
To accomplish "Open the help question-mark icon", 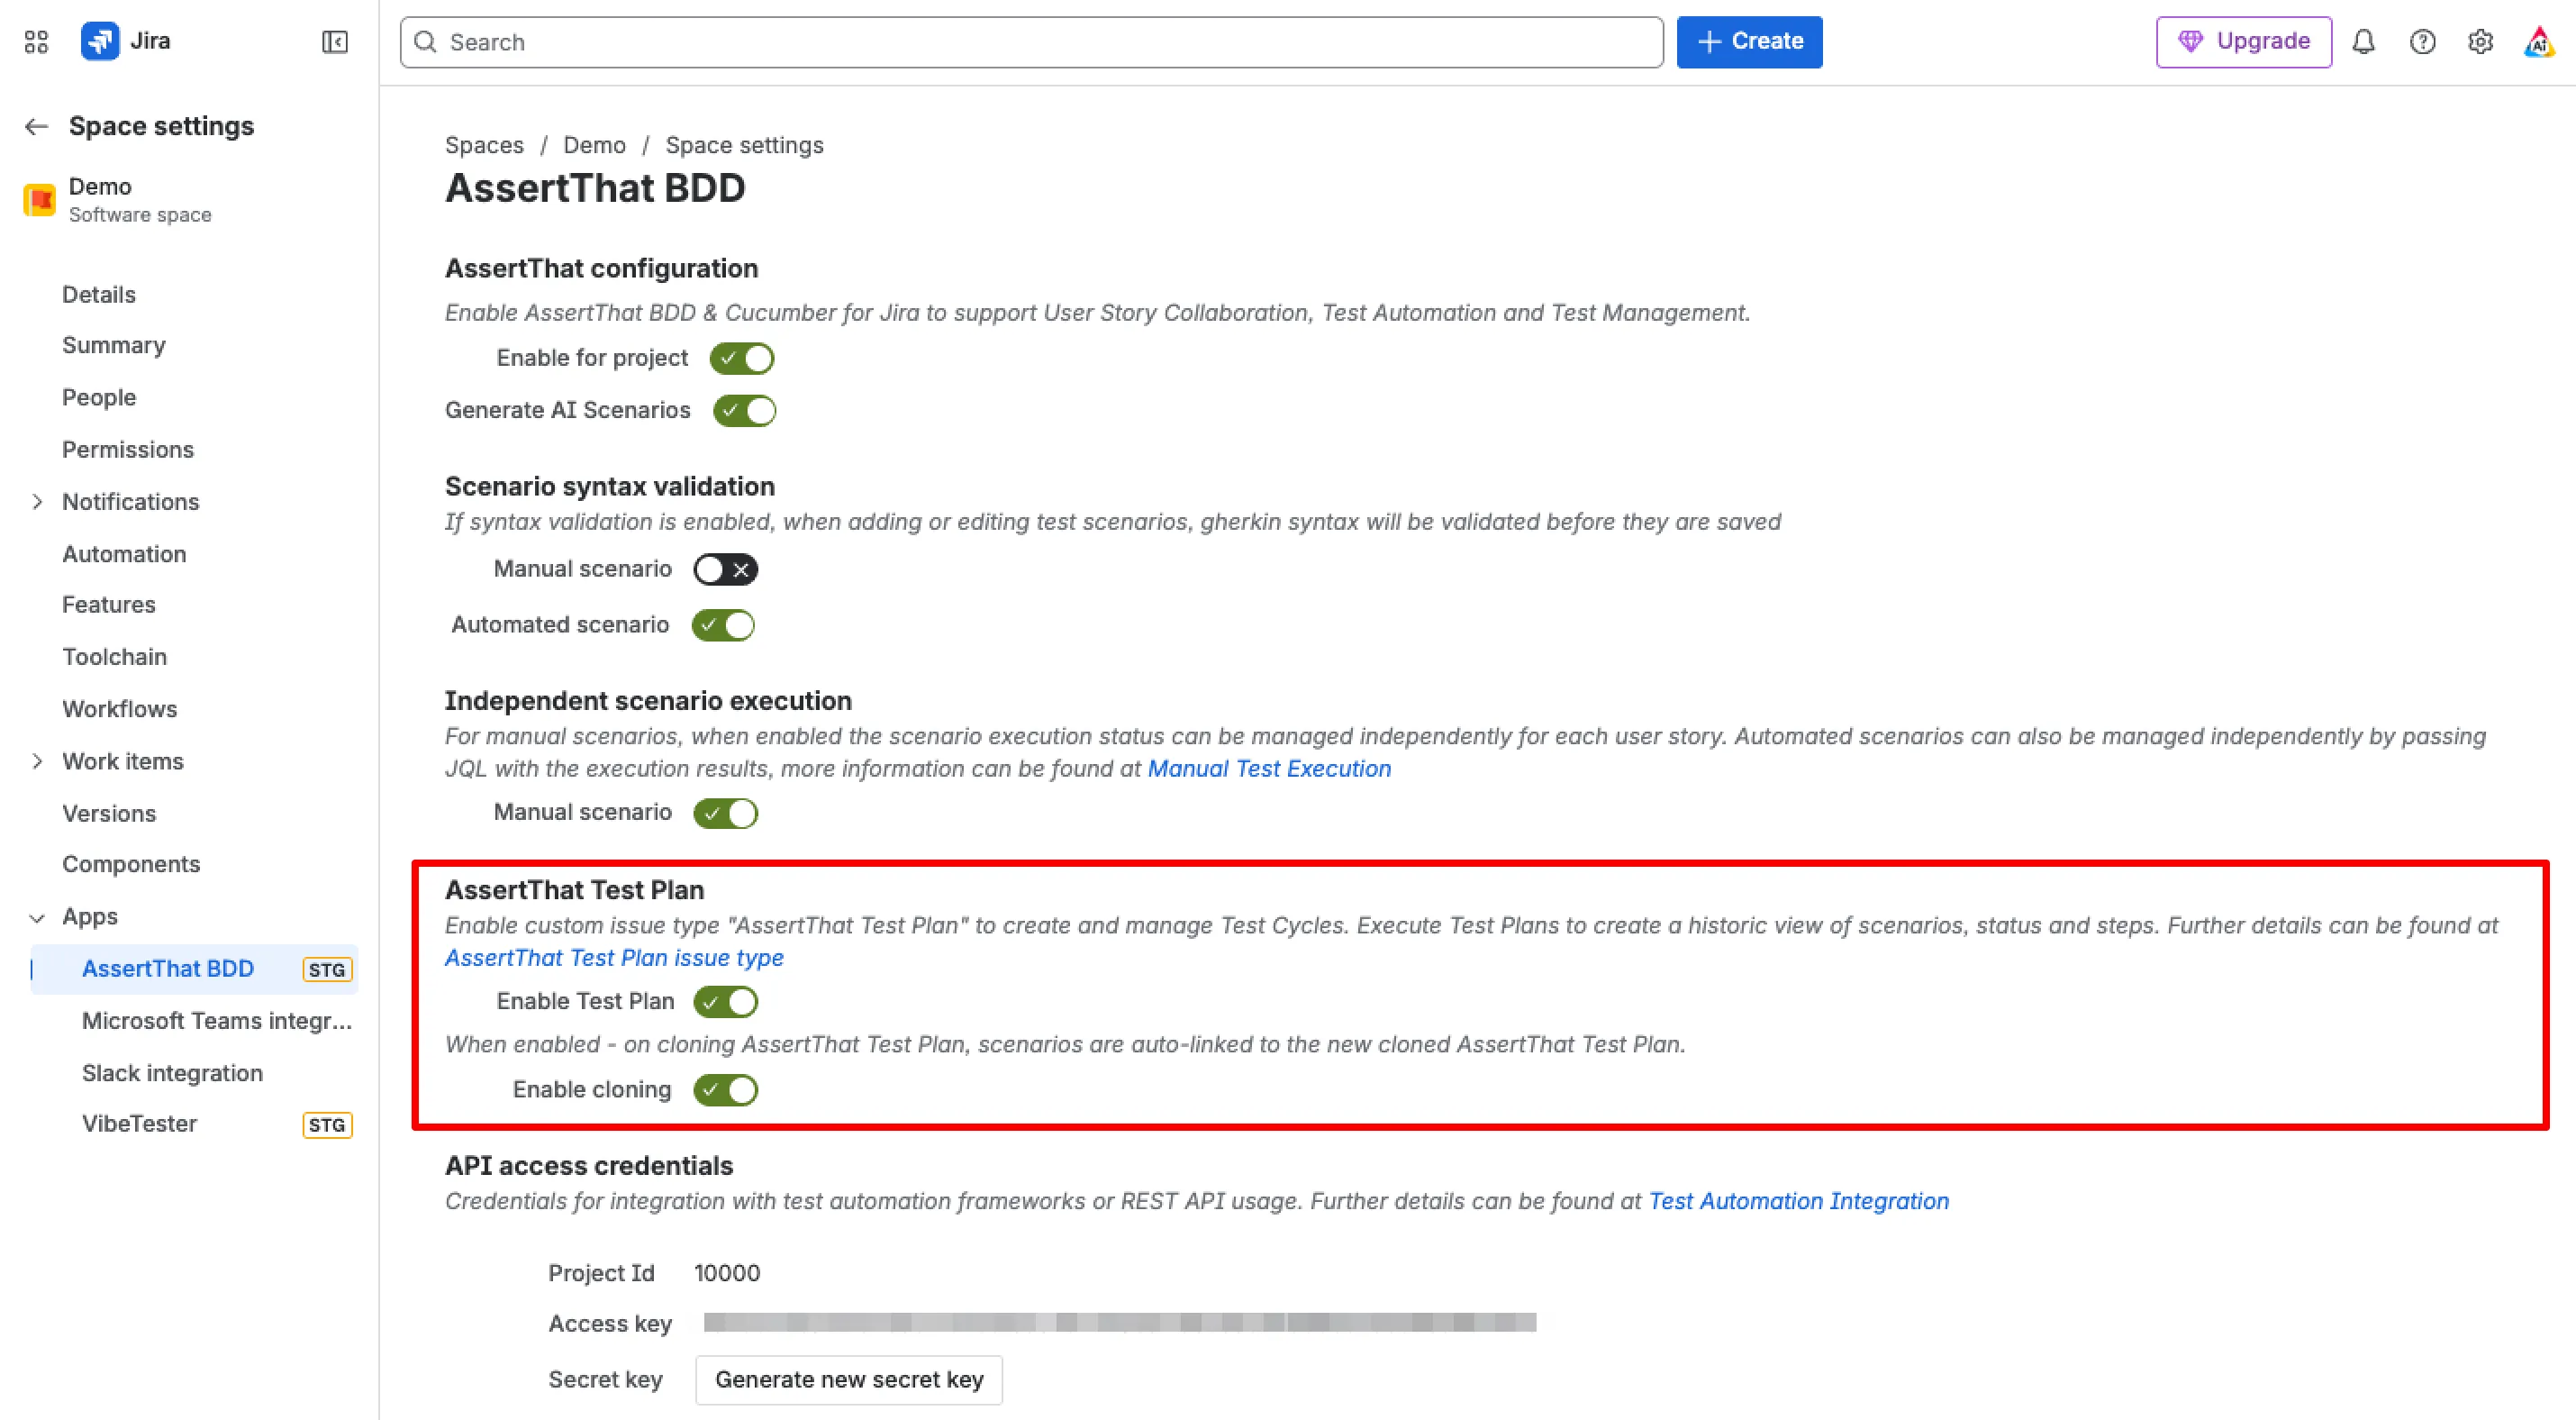I will tap(2422, 42).
